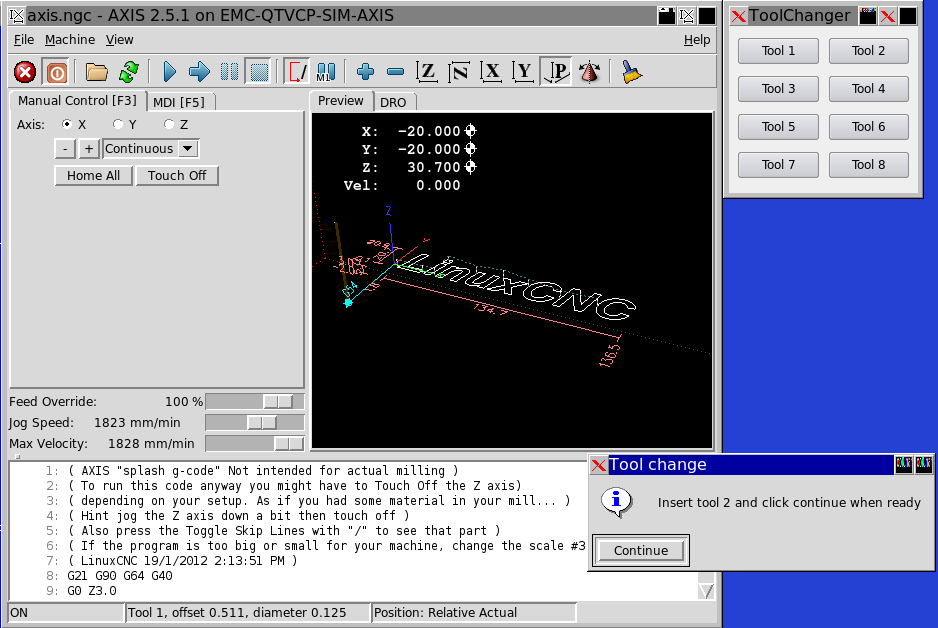Switch to Z top view
This screenshot has width=938, height=628.
pos(427,72)
